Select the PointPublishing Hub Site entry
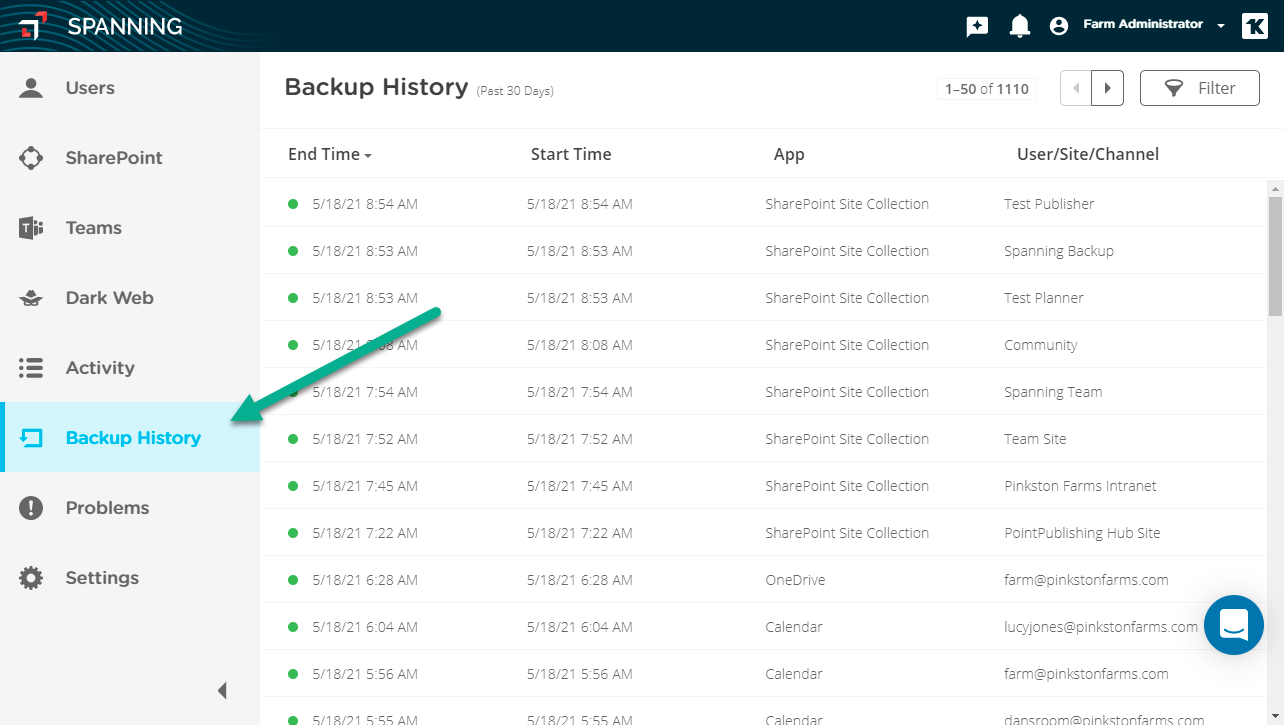Screen dimensions: 1284x725 click(1082, 533)
